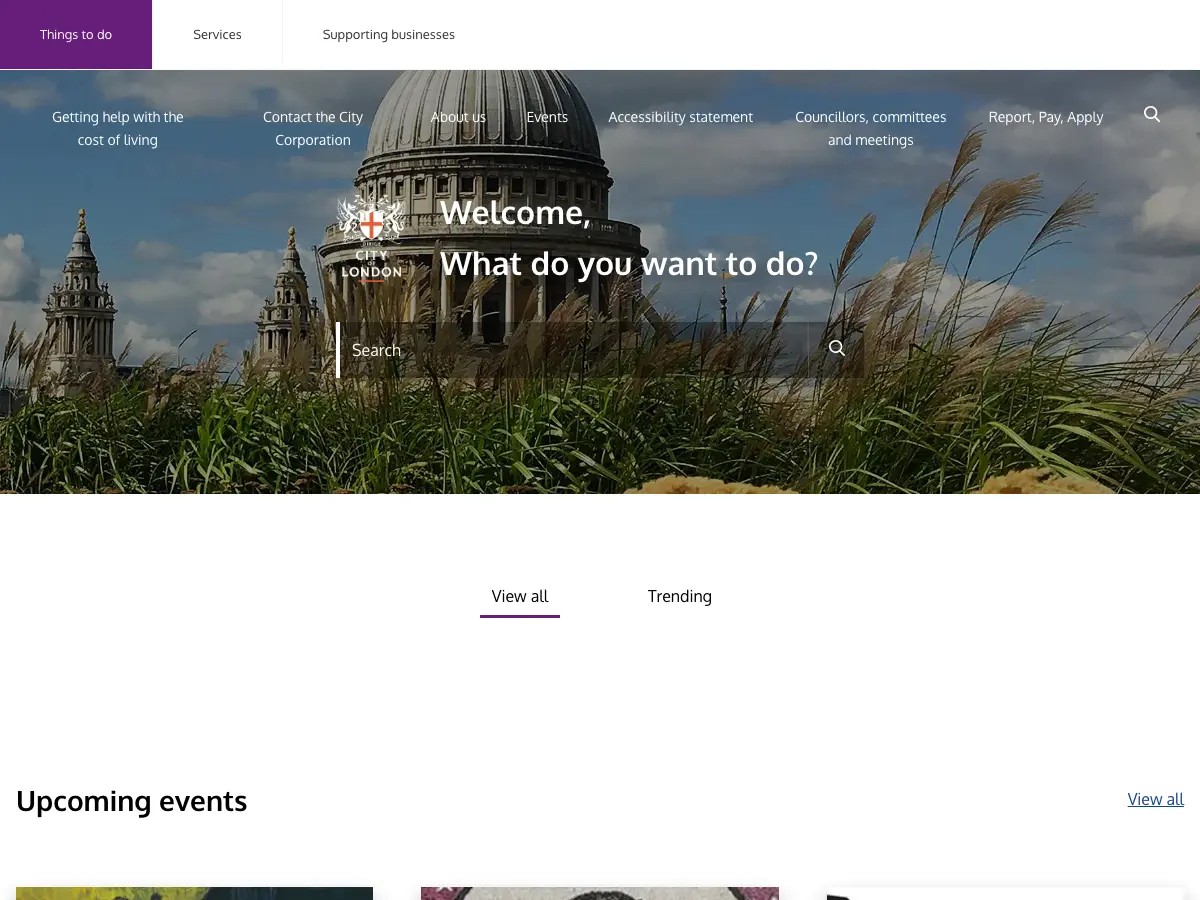Submit search with the hero magnifier button
Screen dimensions: 1200x900
[837, 349]
